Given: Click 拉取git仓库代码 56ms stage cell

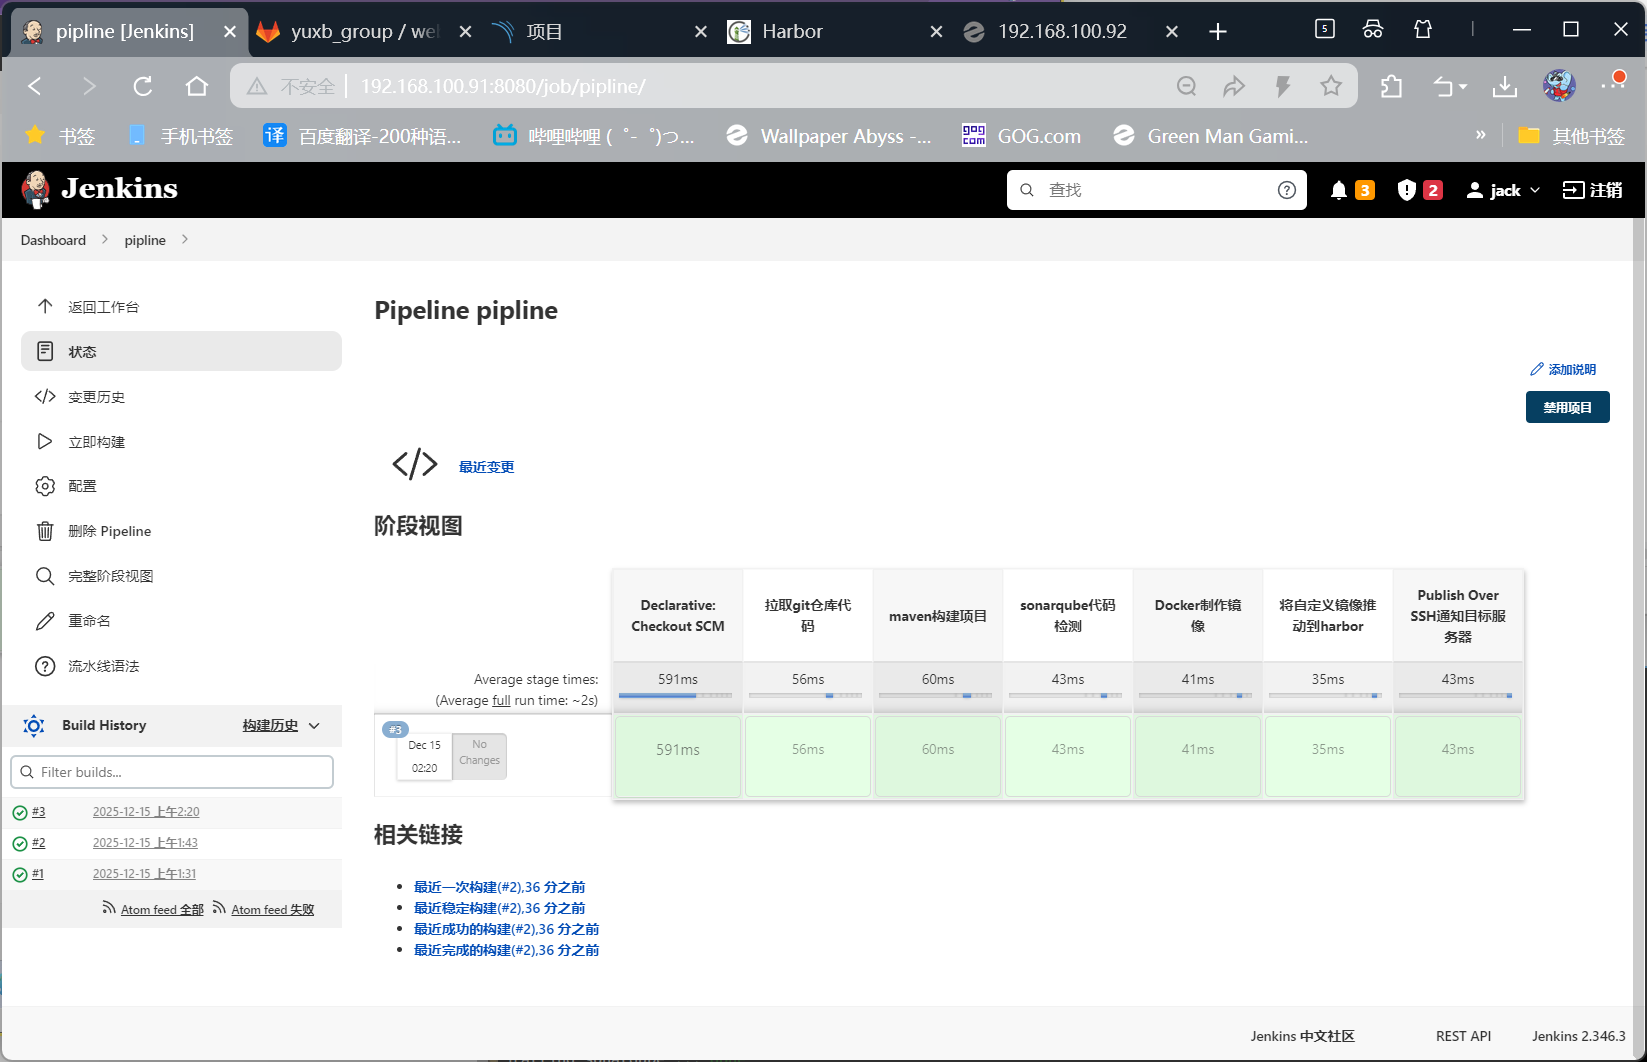Looking at the screenshot, I should (x=808, y=757).
